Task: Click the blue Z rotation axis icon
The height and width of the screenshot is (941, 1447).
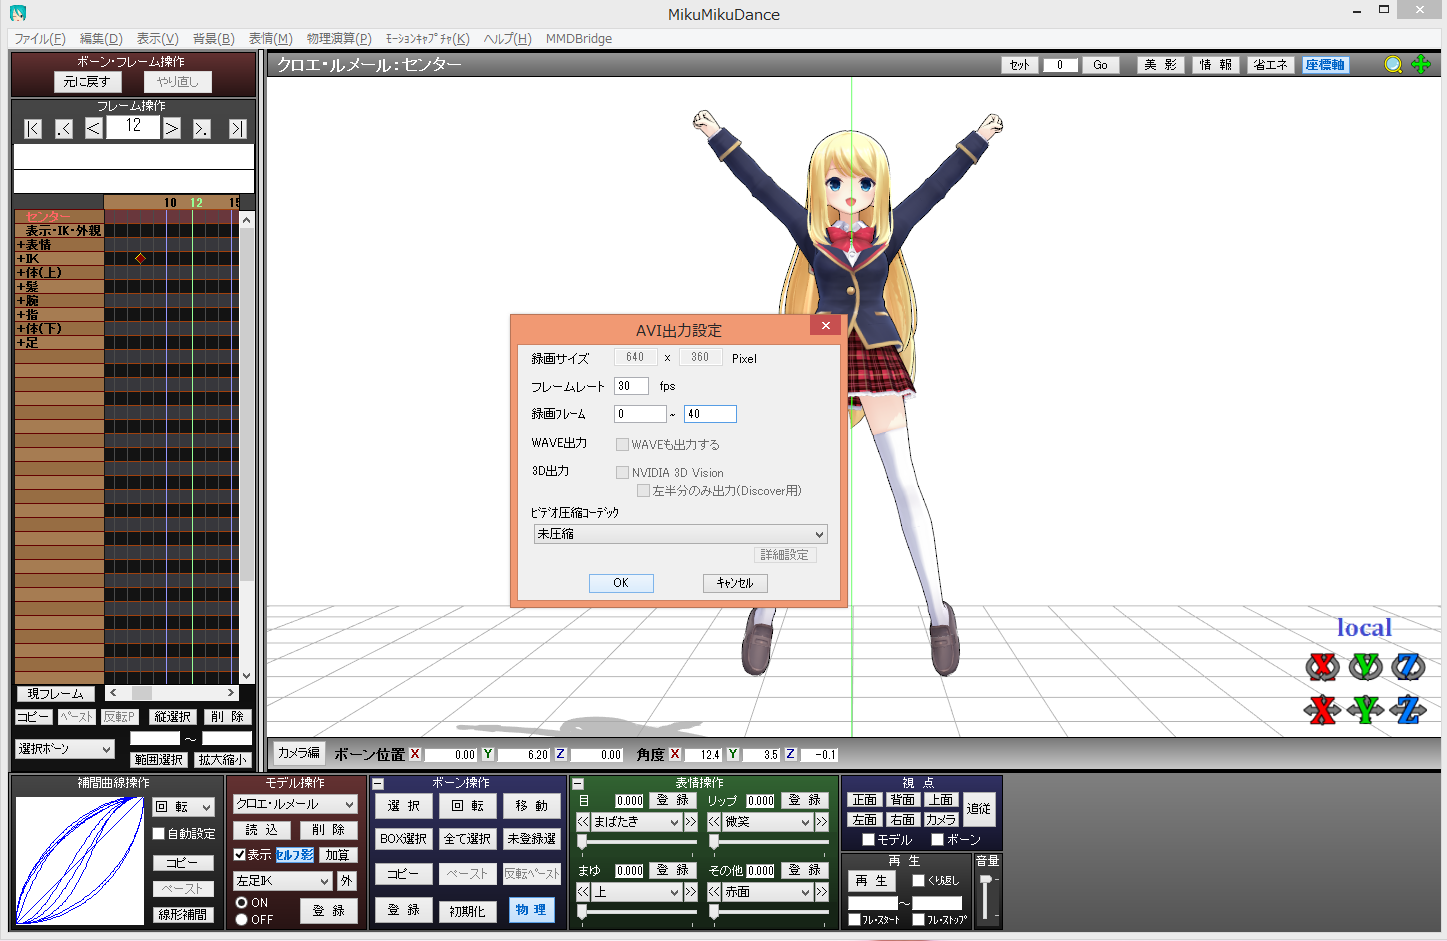Action: [x=1408, y=666]
